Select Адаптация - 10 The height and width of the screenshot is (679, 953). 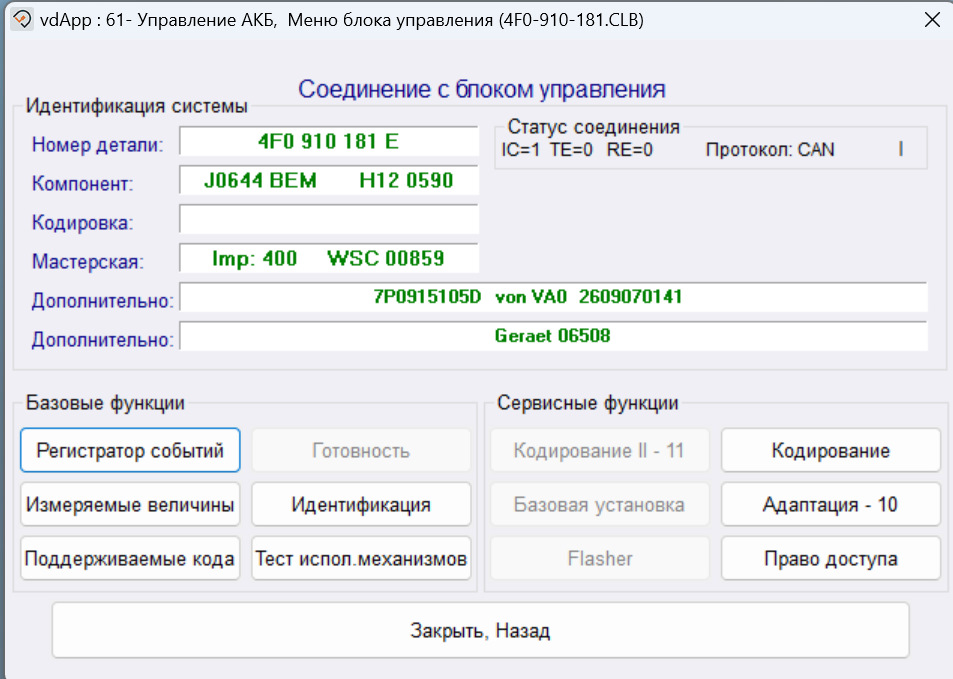click(x=830, y=504)
